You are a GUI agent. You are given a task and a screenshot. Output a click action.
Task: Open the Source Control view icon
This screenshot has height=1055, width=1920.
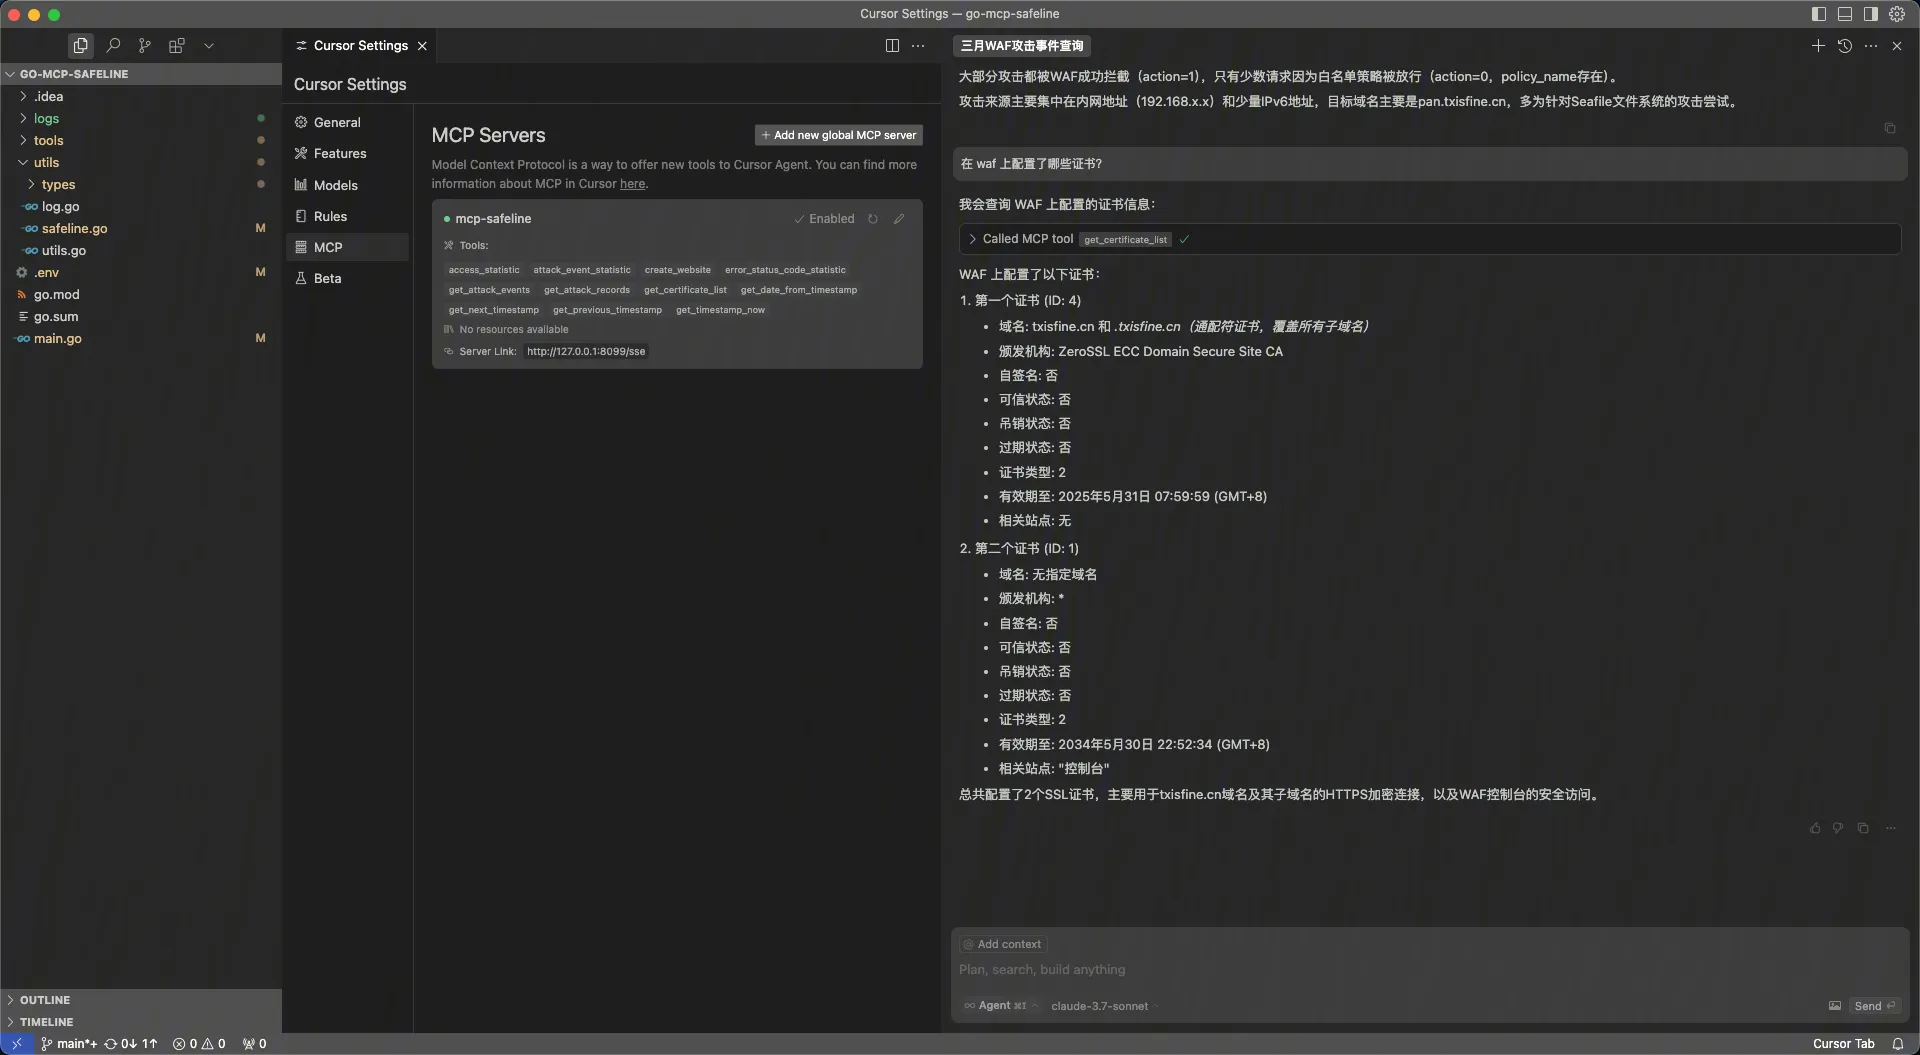pyautogui.click(x=145, y=45)
